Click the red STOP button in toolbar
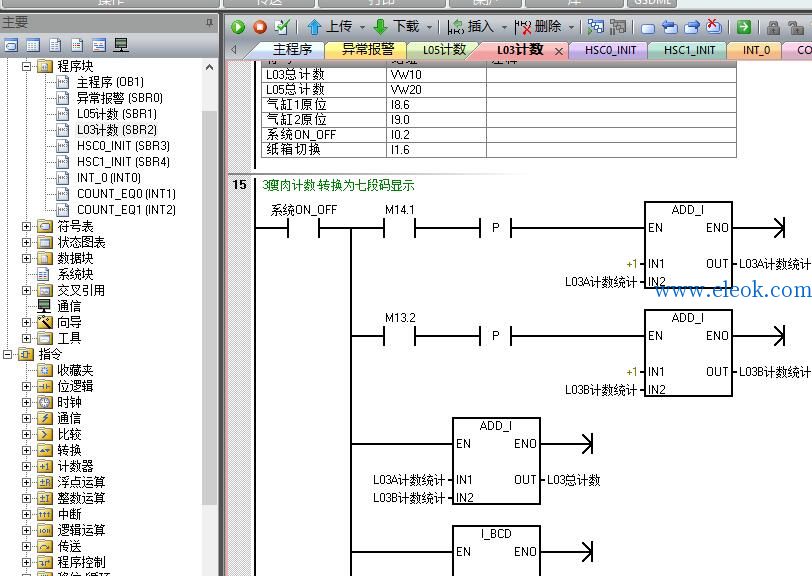This screenshot has height=576, width=812. click(x=260, y=27)
